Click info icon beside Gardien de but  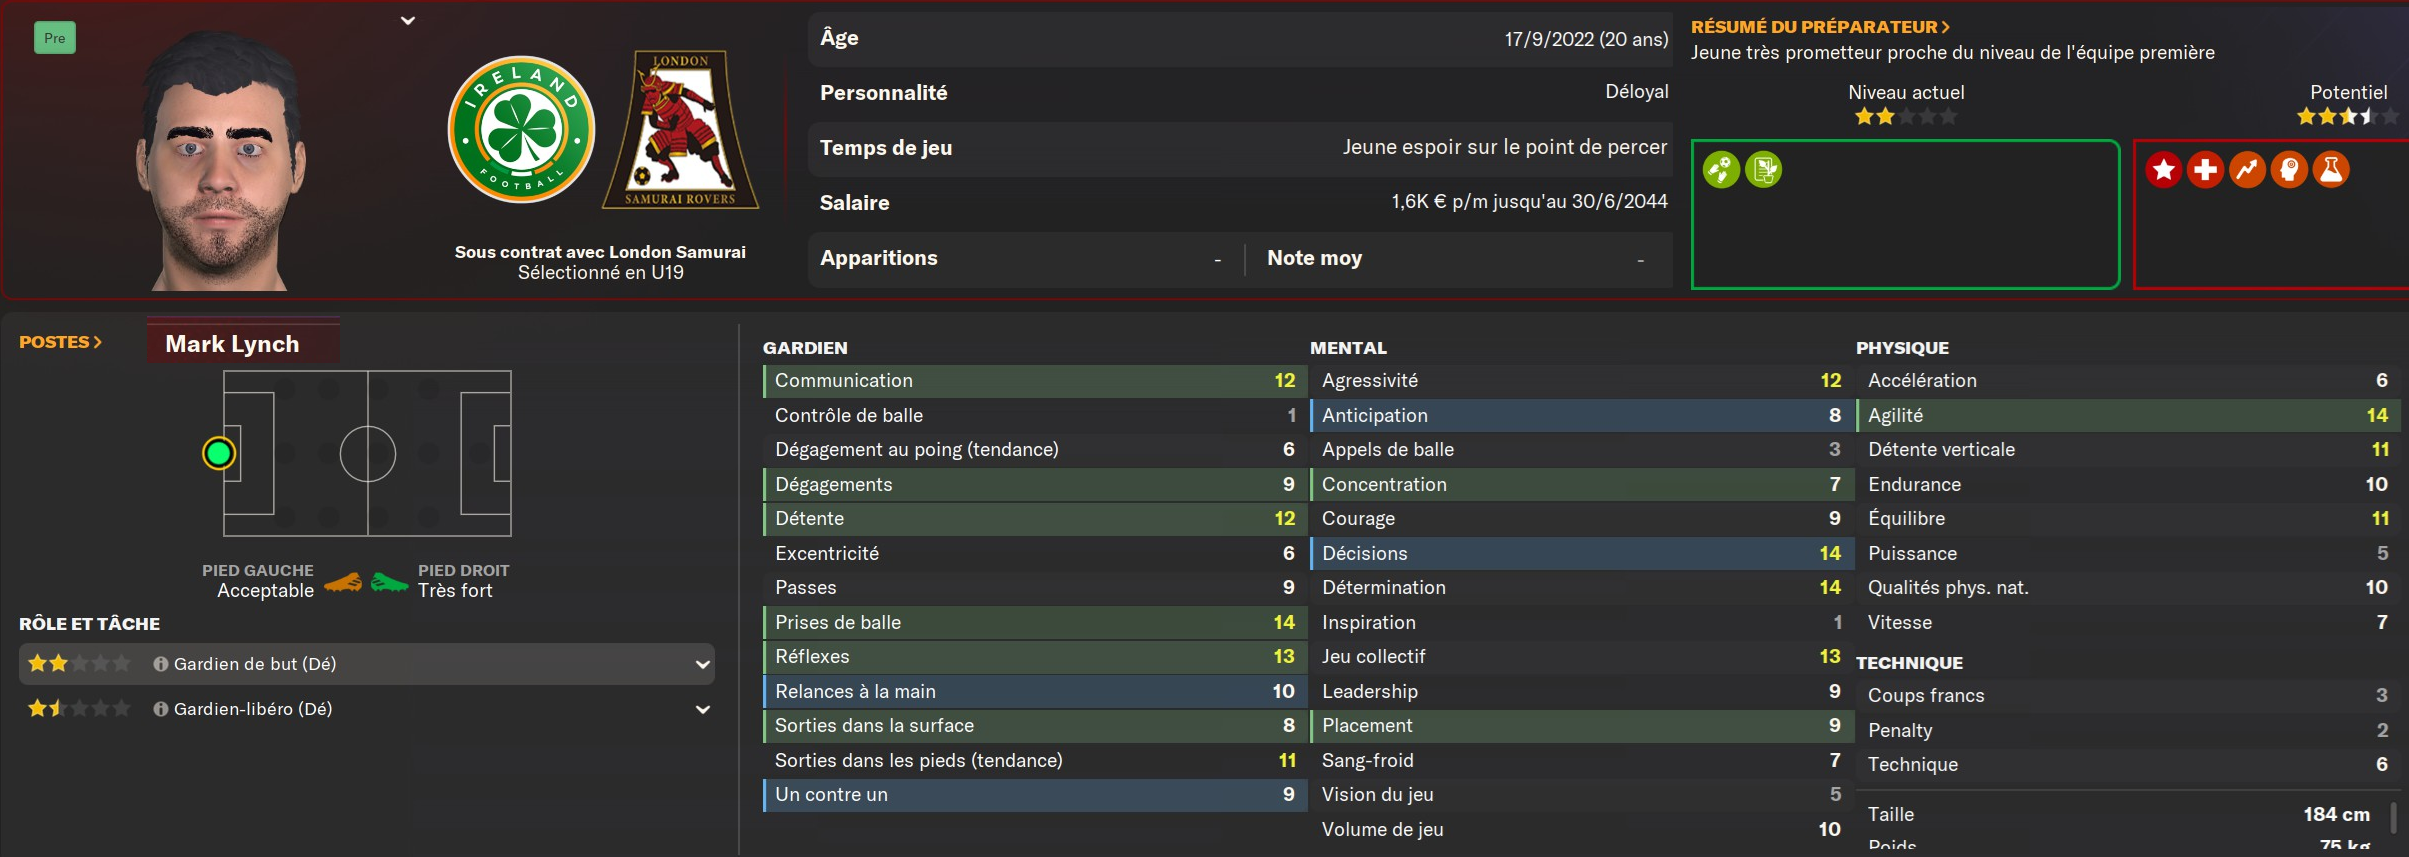click(160, 664)
